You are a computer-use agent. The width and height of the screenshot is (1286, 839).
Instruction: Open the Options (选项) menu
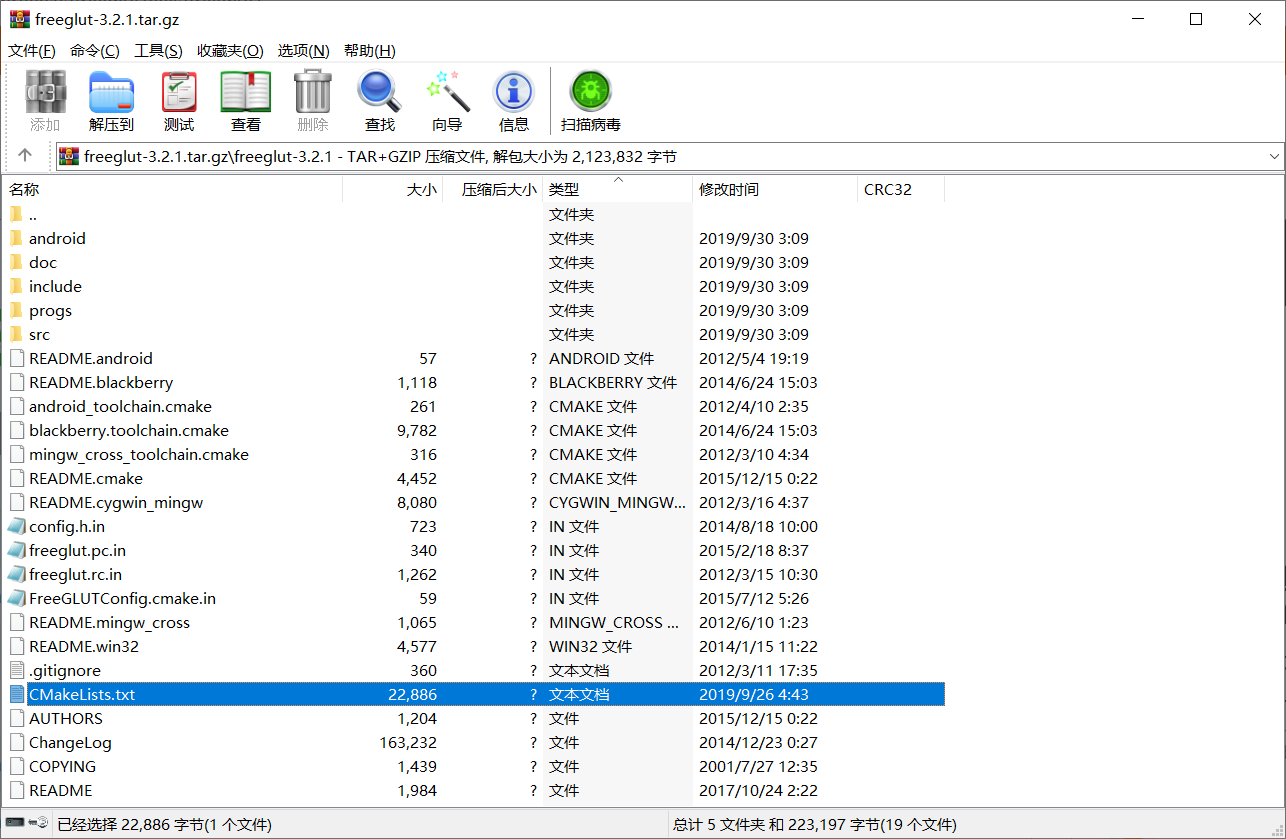click(304, 51)
